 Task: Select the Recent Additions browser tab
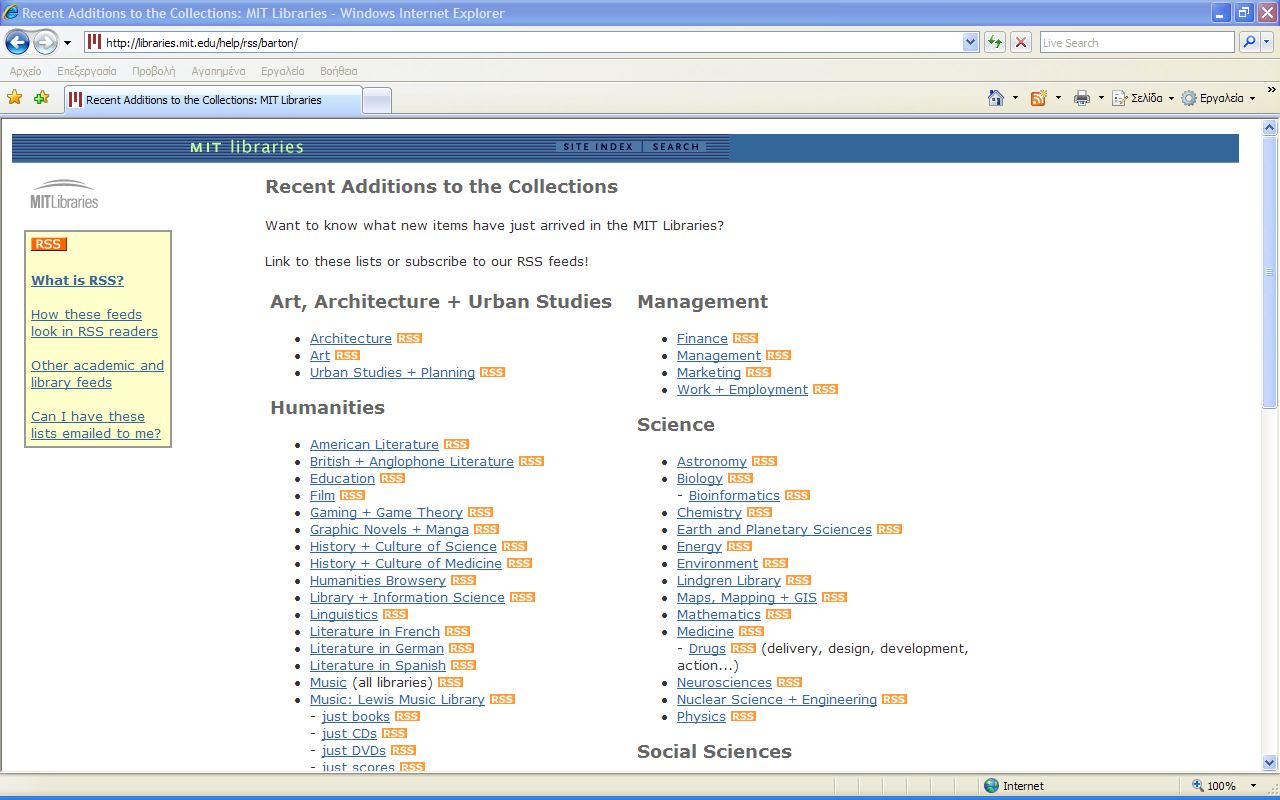[213, 100]
